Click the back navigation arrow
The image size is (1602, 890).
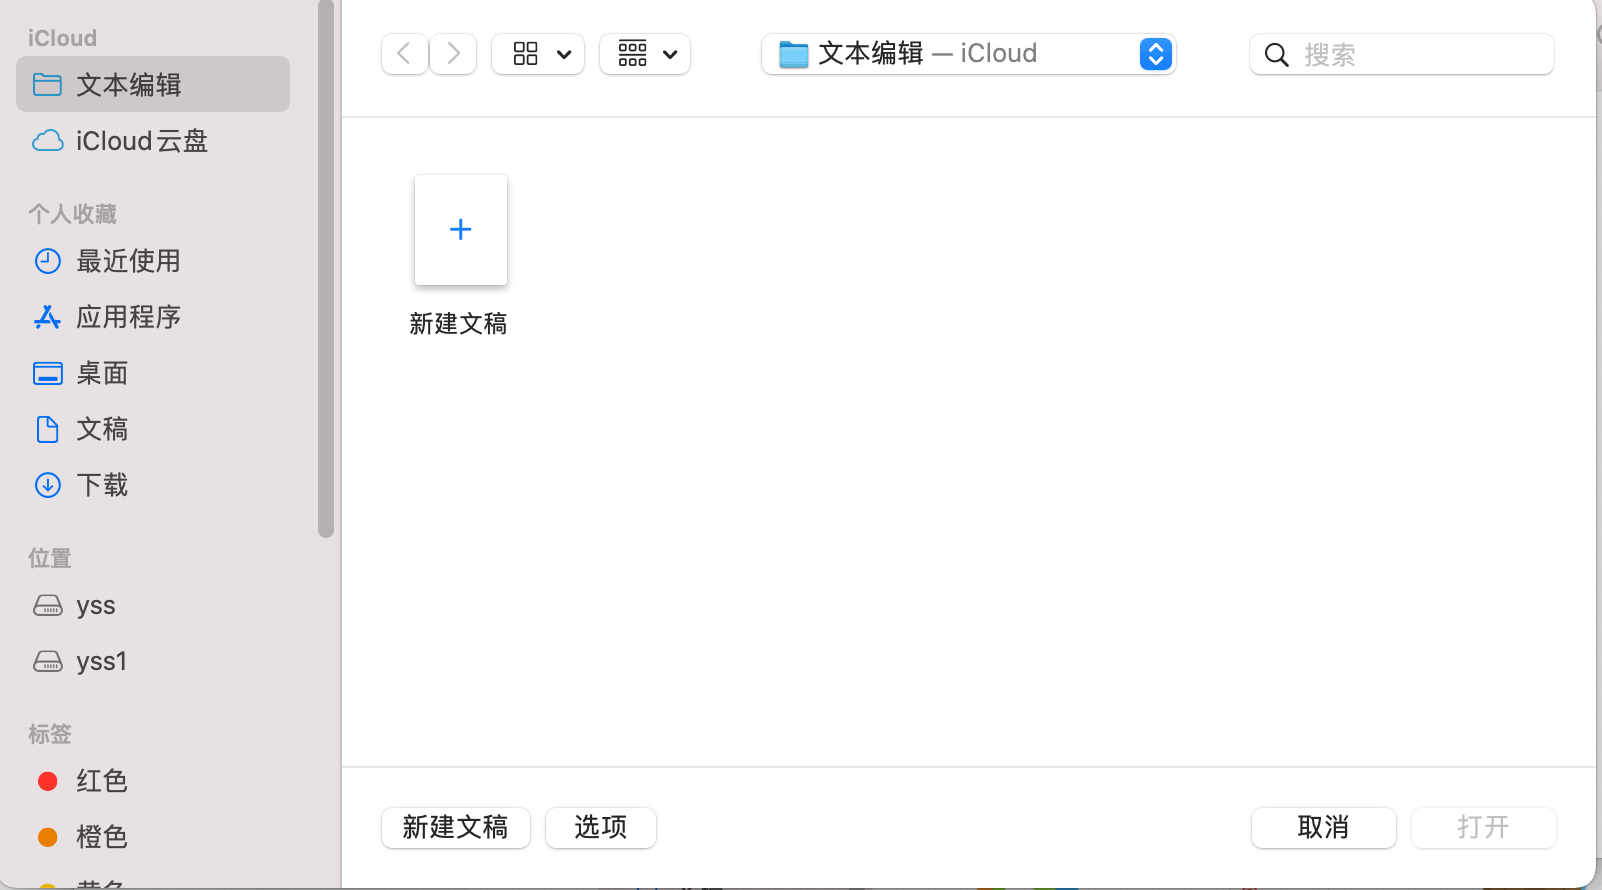405,54
